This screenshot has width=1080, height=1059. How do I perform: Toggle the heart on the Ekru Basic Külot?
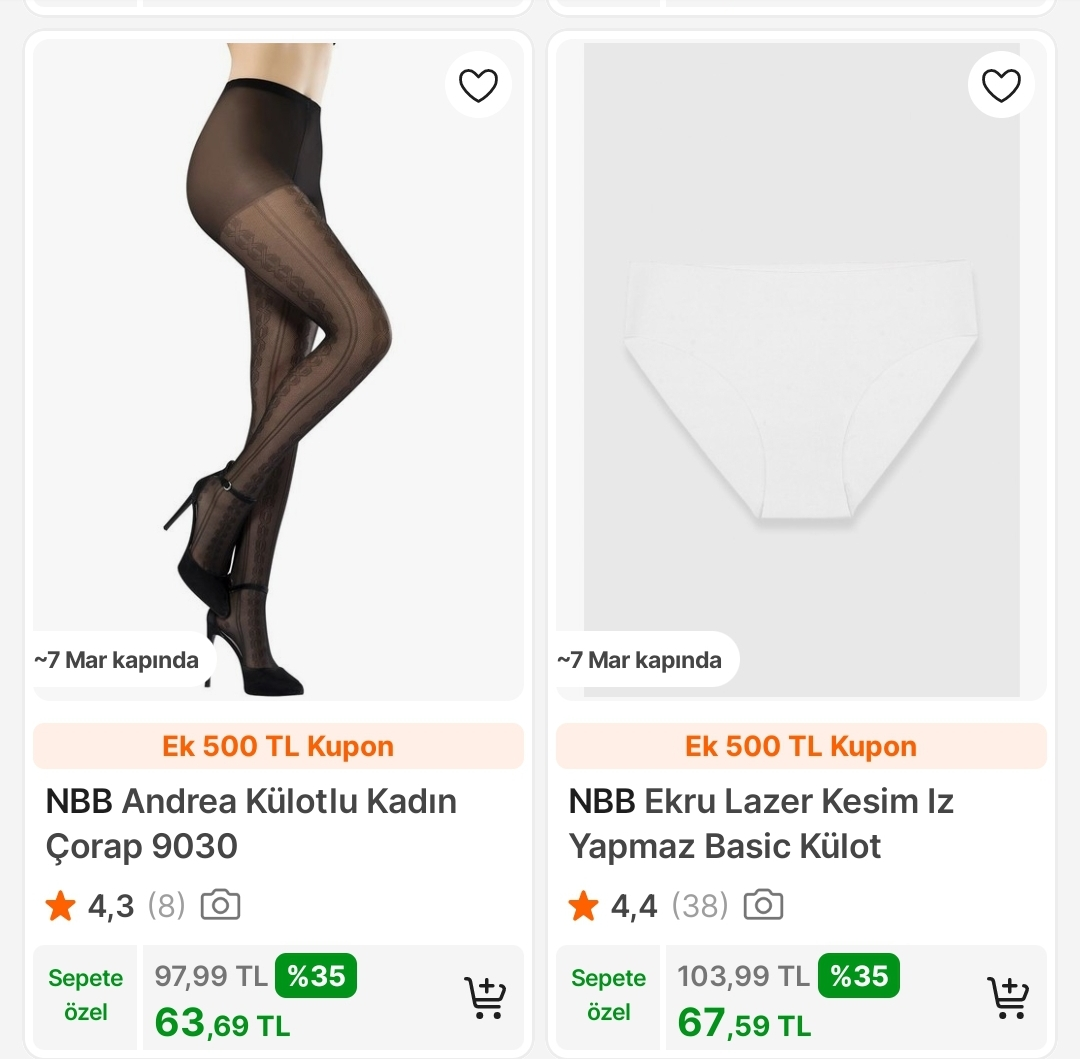click(x=1001, y=84)
